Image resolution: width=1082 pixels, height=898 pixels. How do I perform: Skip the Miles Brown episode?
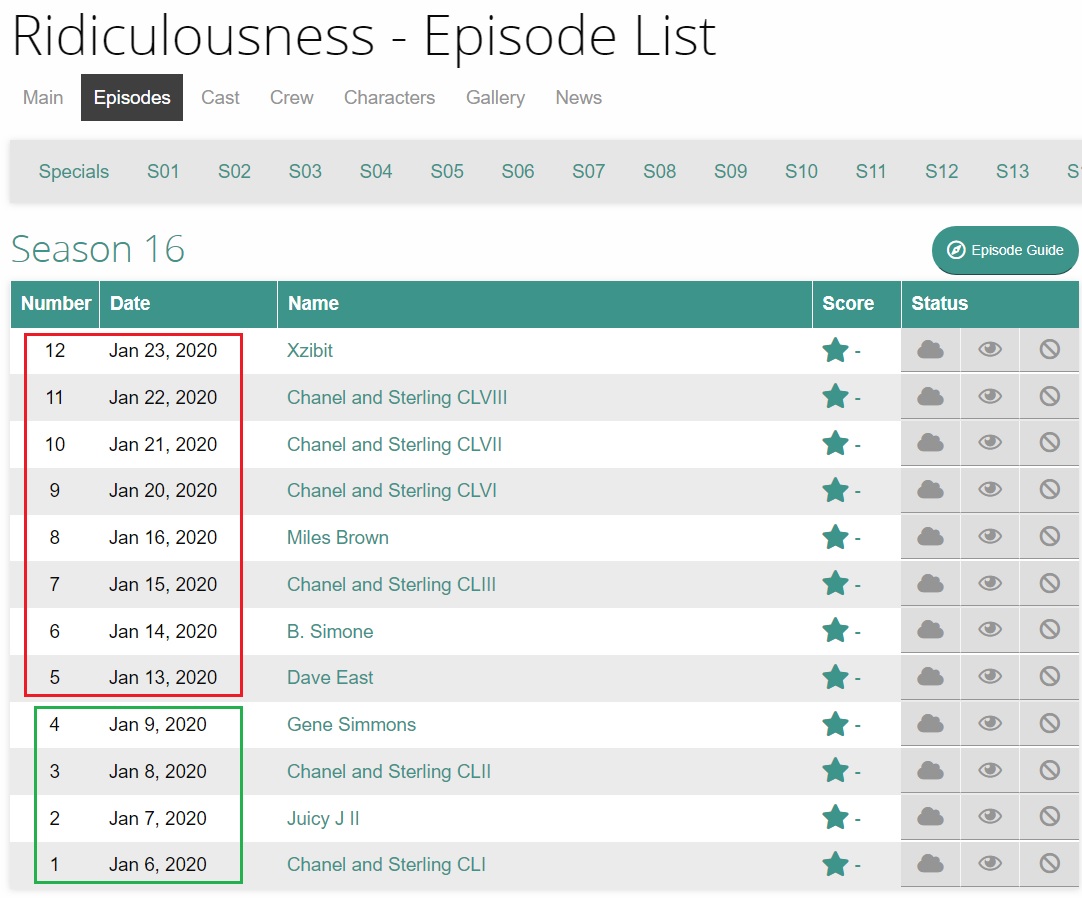pos(1050,536)
